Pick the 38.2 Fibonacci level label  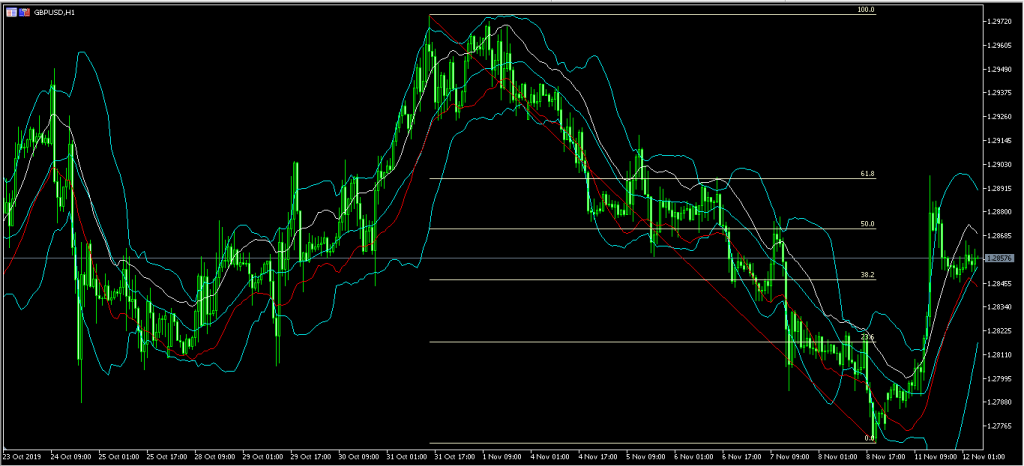(867, 274)
